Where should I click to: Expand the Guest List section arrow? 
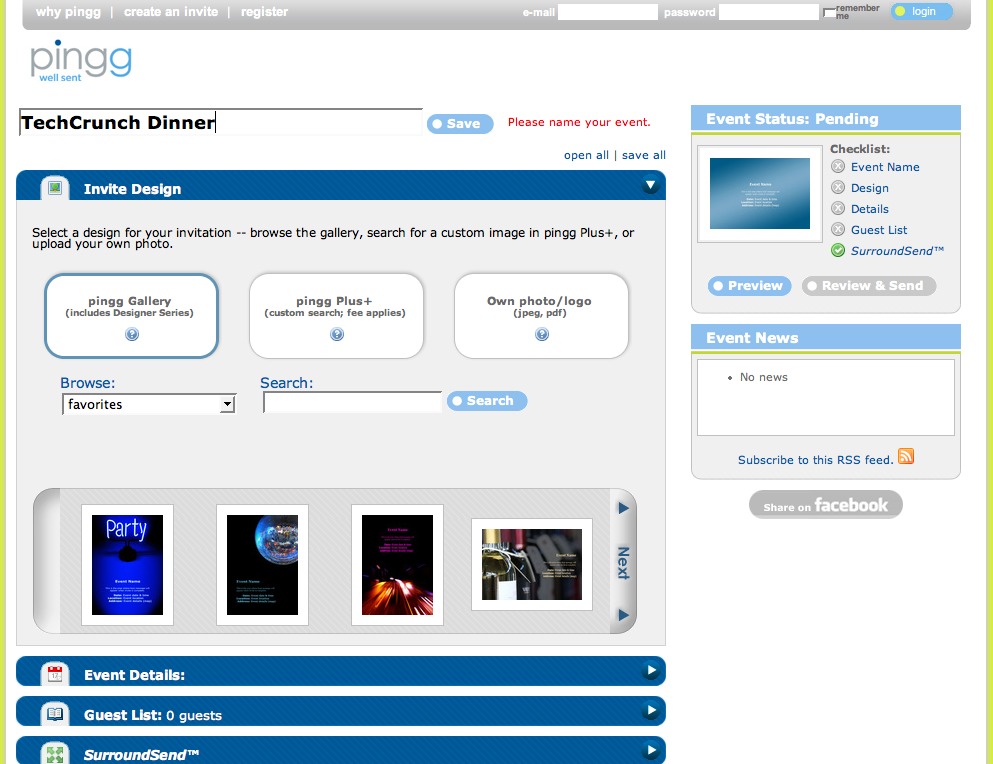[650, 710]
